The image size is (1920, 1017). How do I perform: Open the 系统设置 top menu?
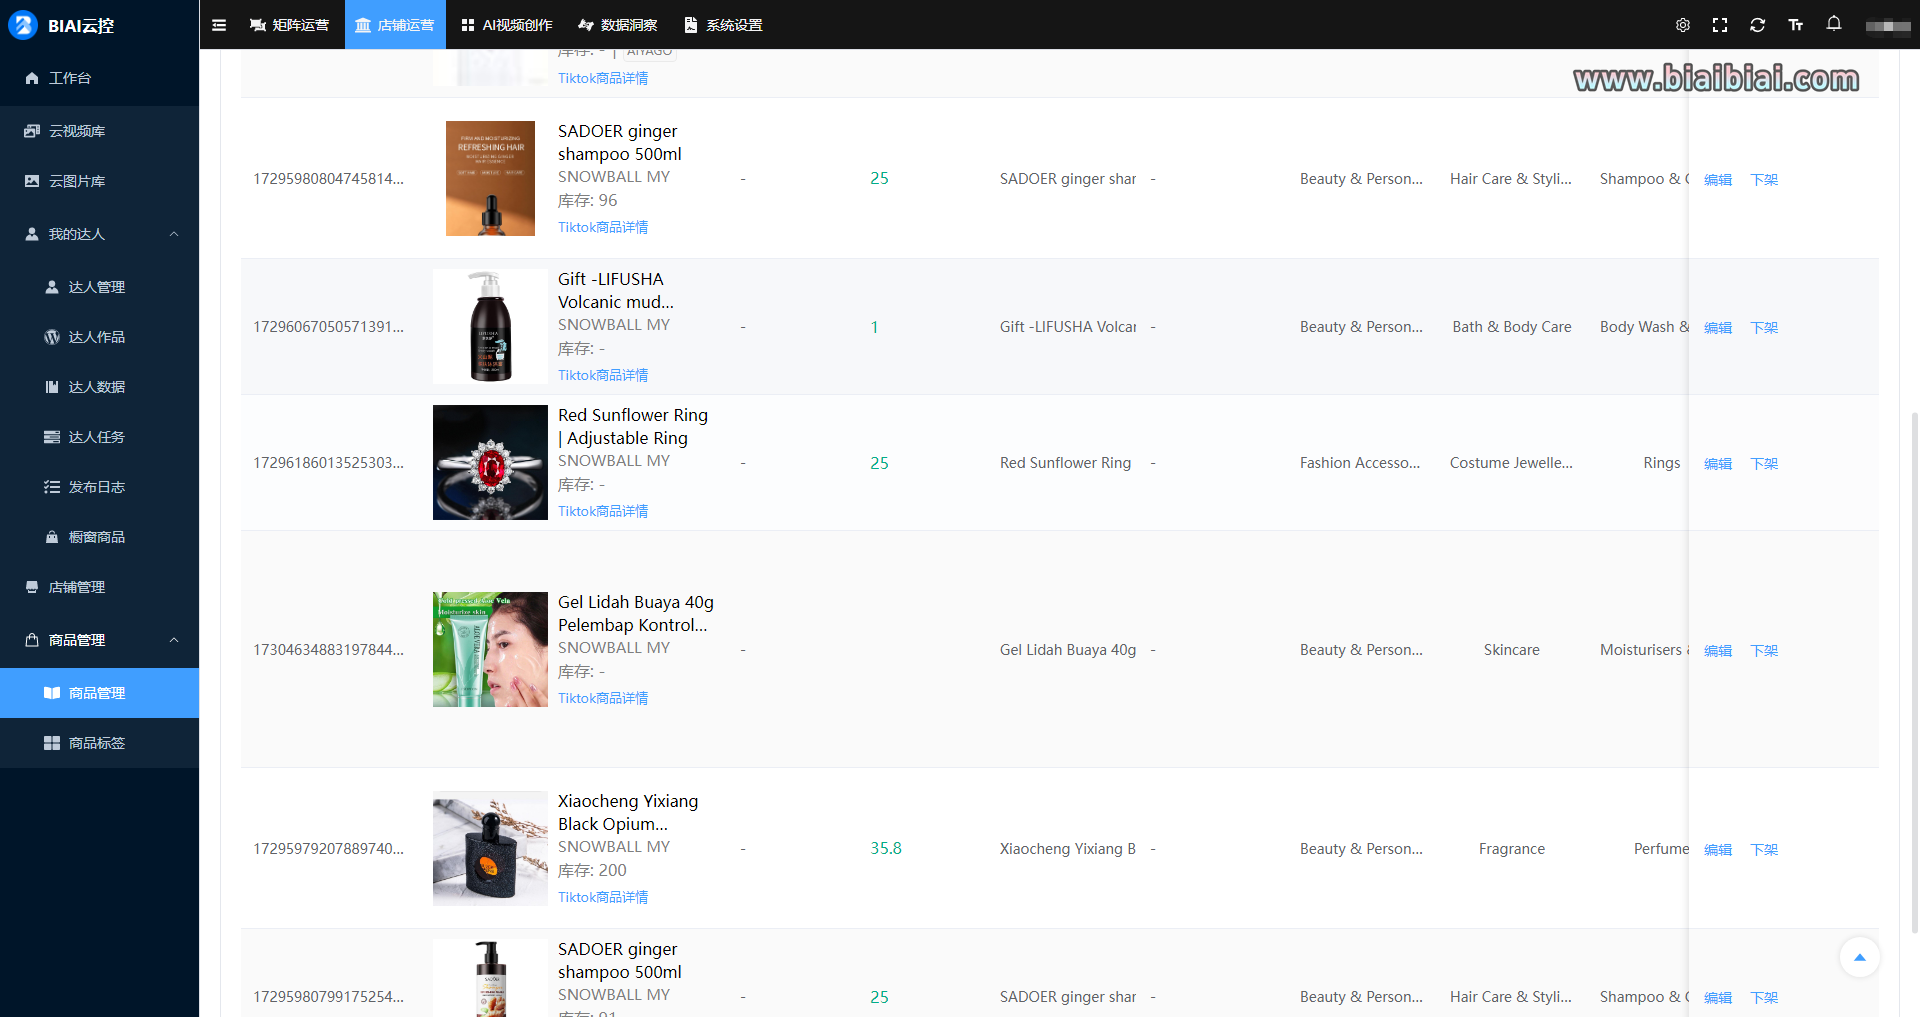click(723, 25)
